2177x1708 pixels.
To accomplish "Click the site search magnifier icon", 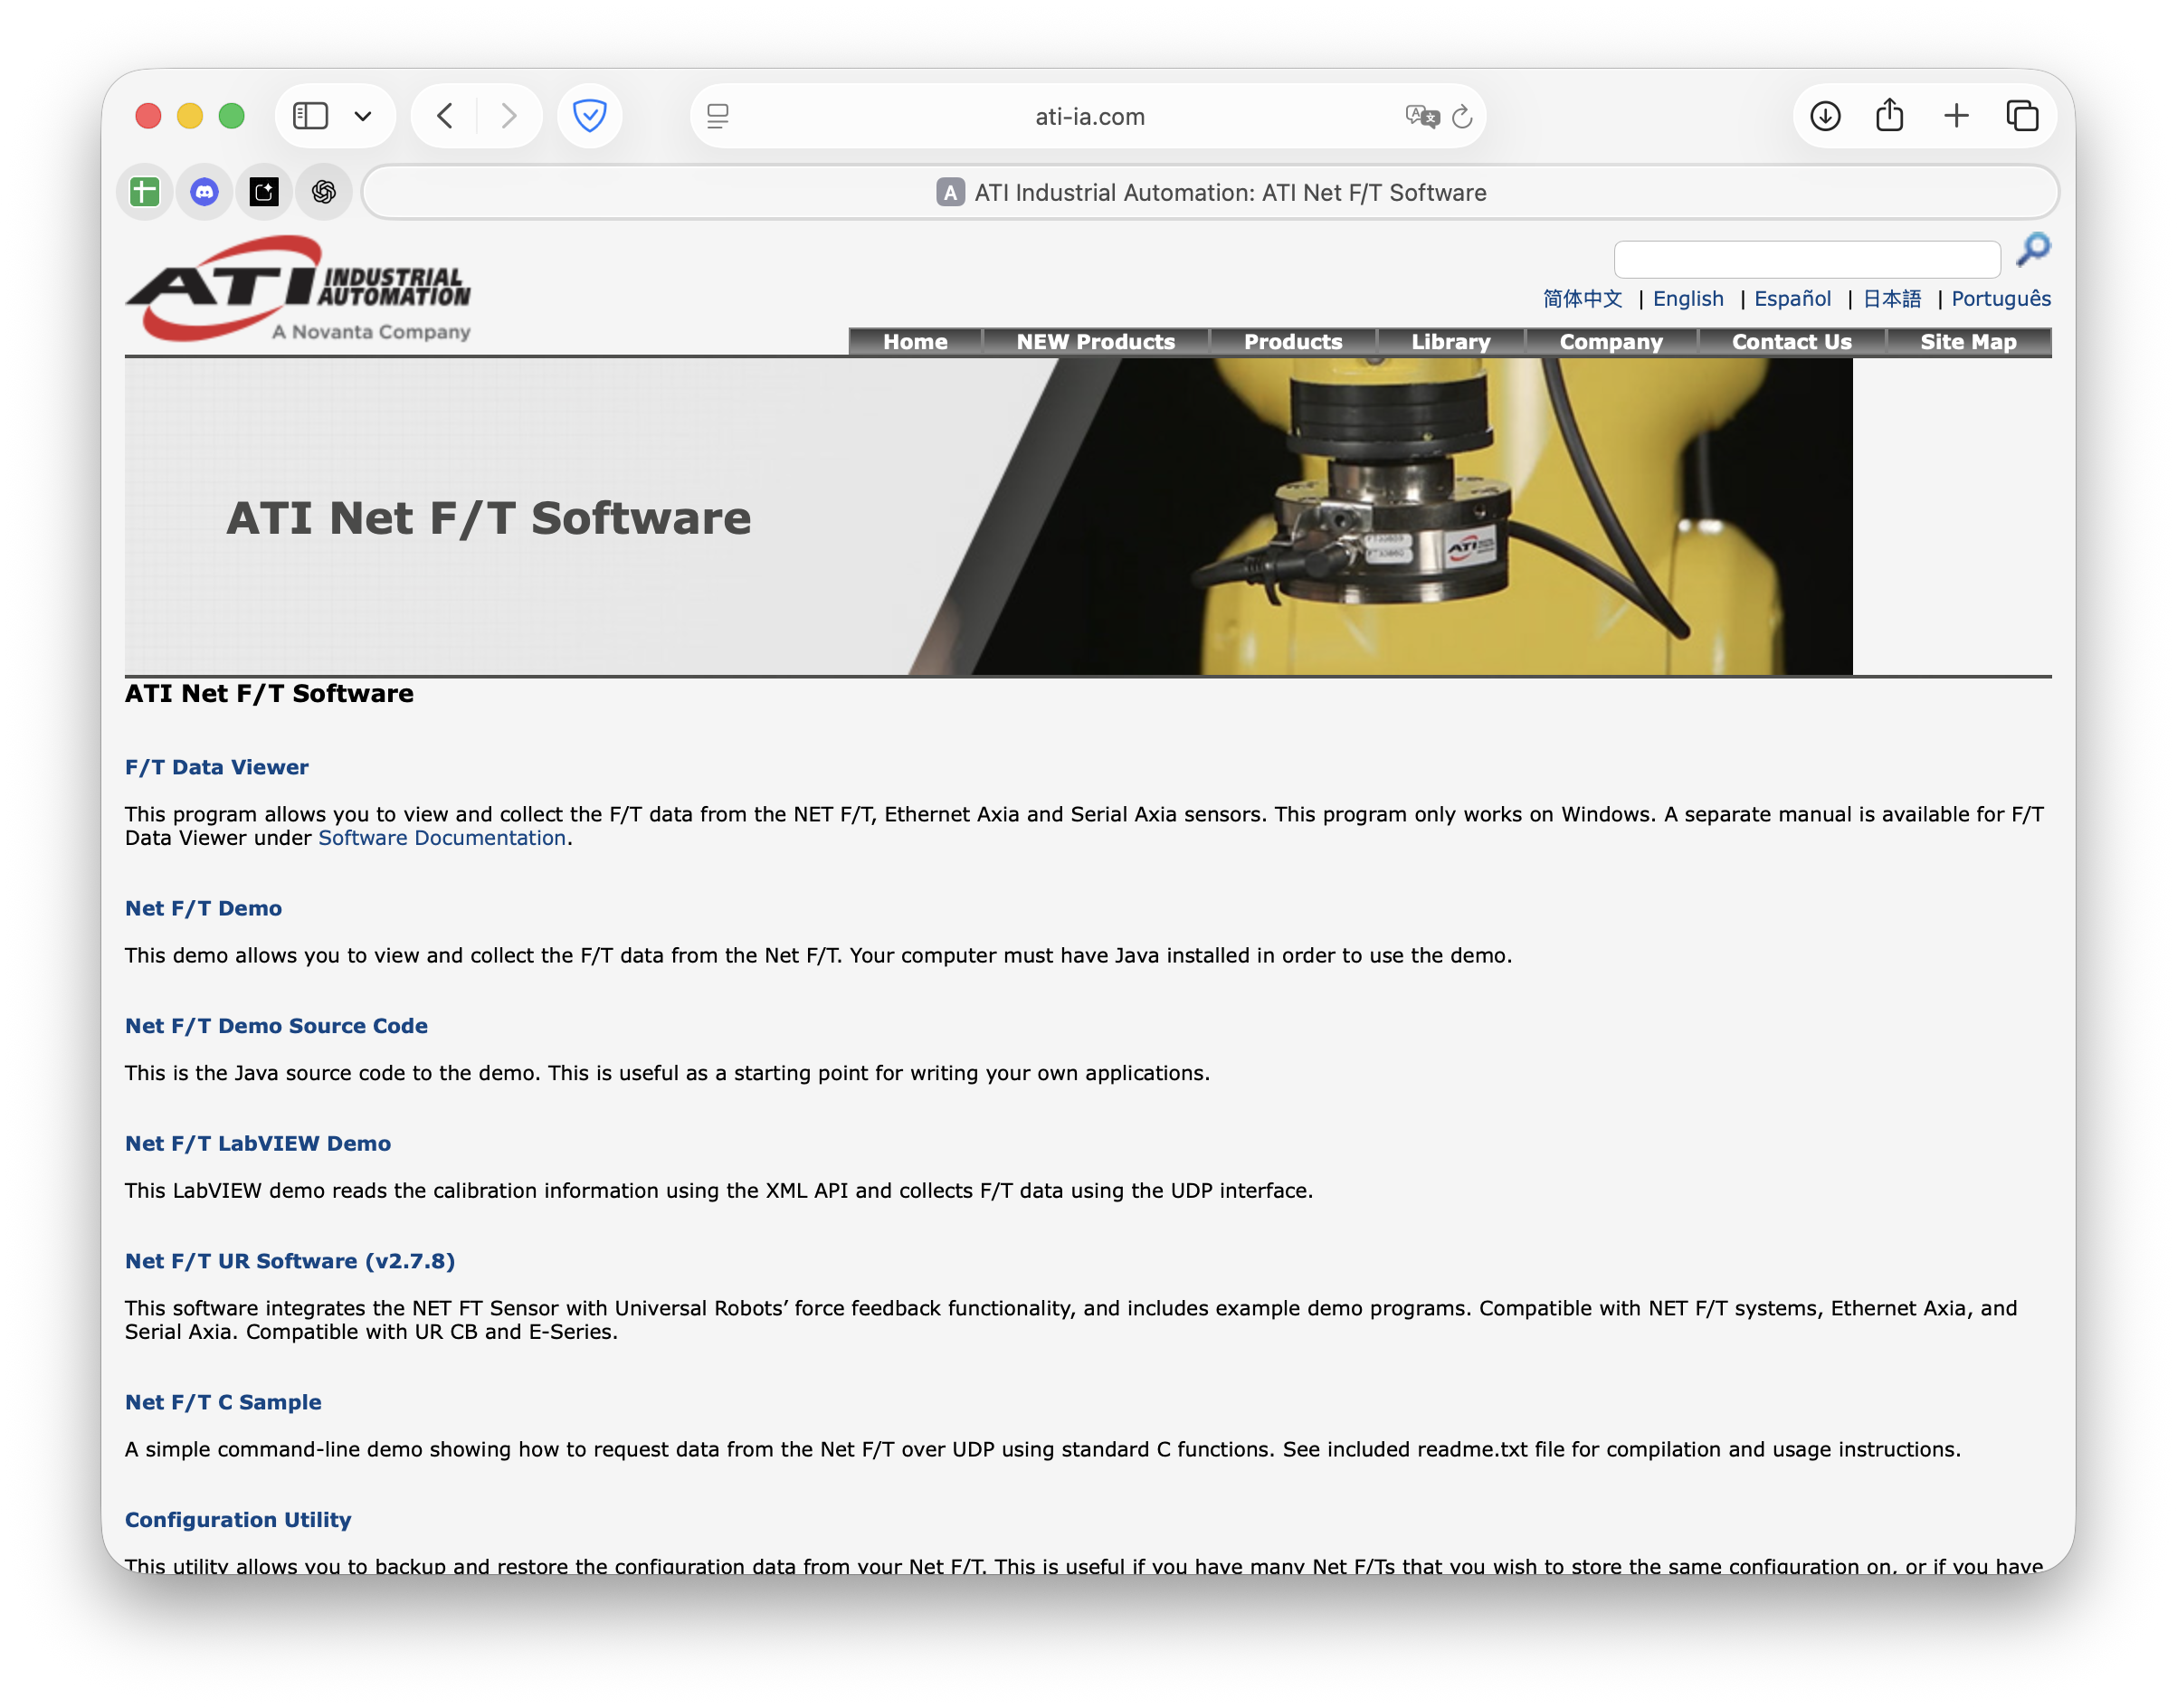I will point(2033,250).
